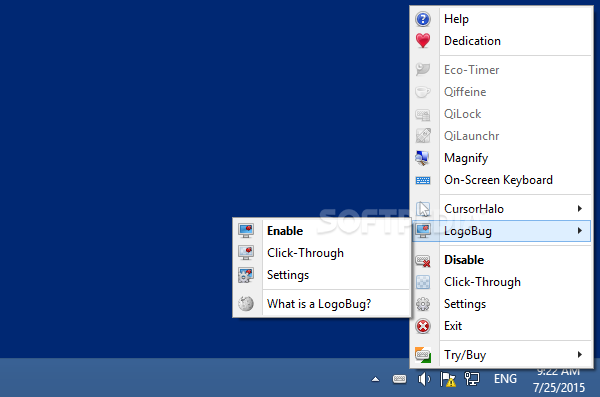Select Enable in the LogoBug submenu

click(322, 231)
